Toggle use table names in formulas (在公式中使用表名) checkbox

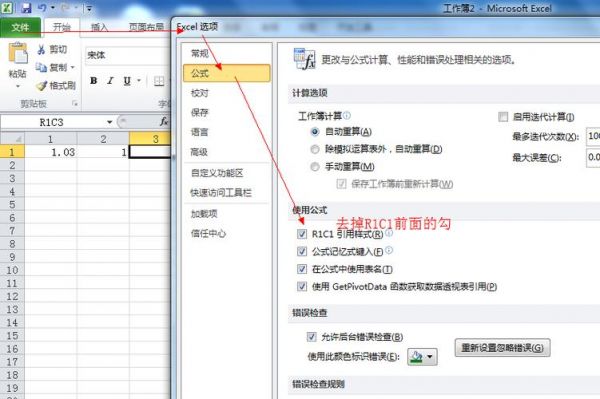302,269
